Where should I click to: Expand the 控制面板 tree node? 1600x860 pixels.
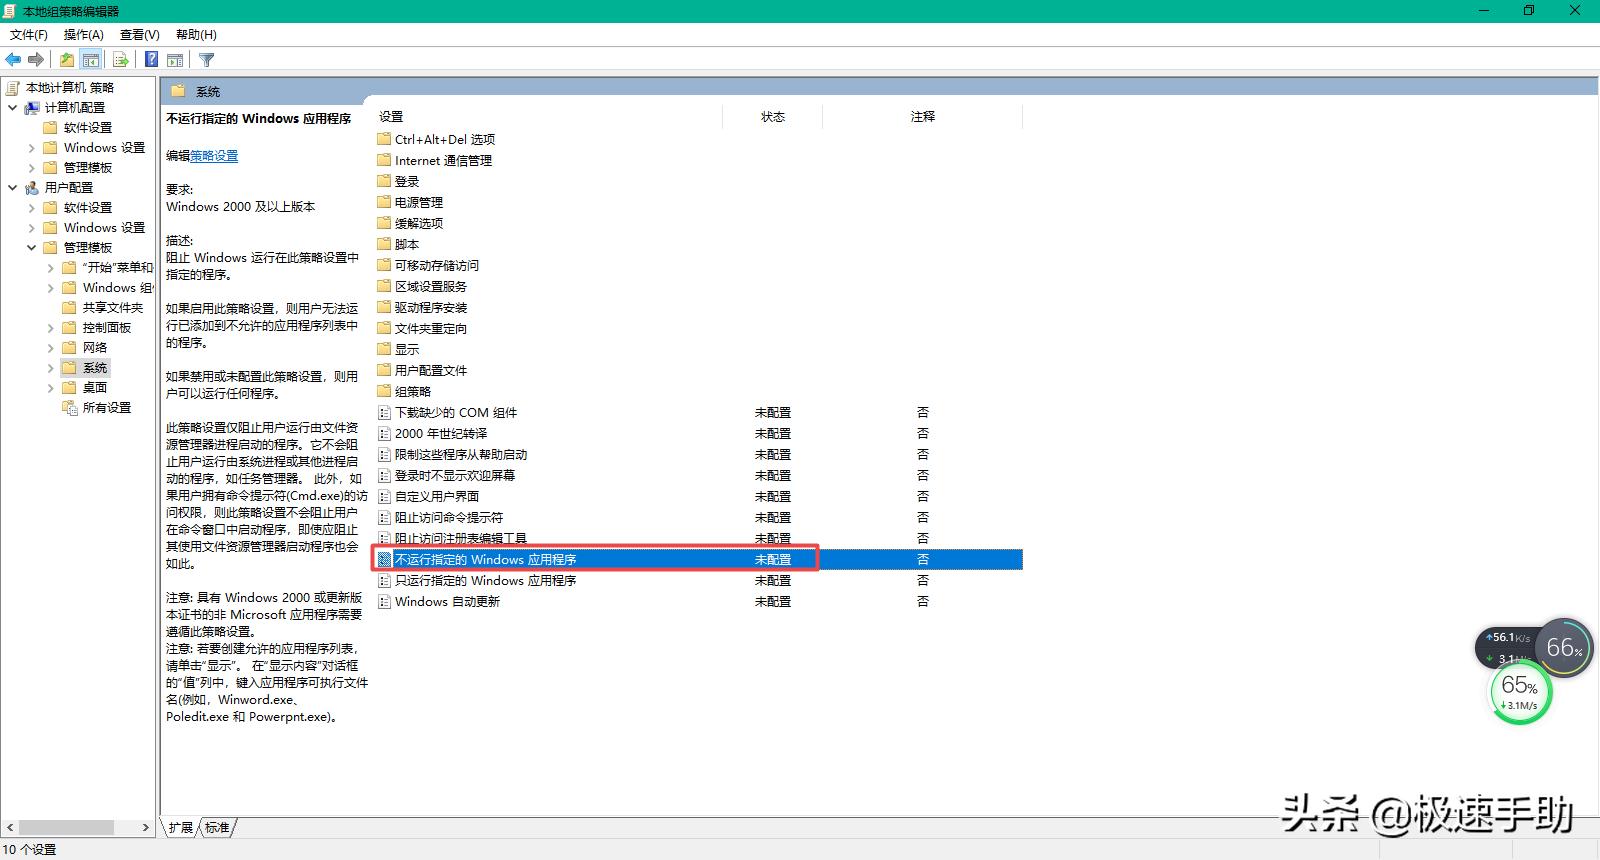[51, 327]
